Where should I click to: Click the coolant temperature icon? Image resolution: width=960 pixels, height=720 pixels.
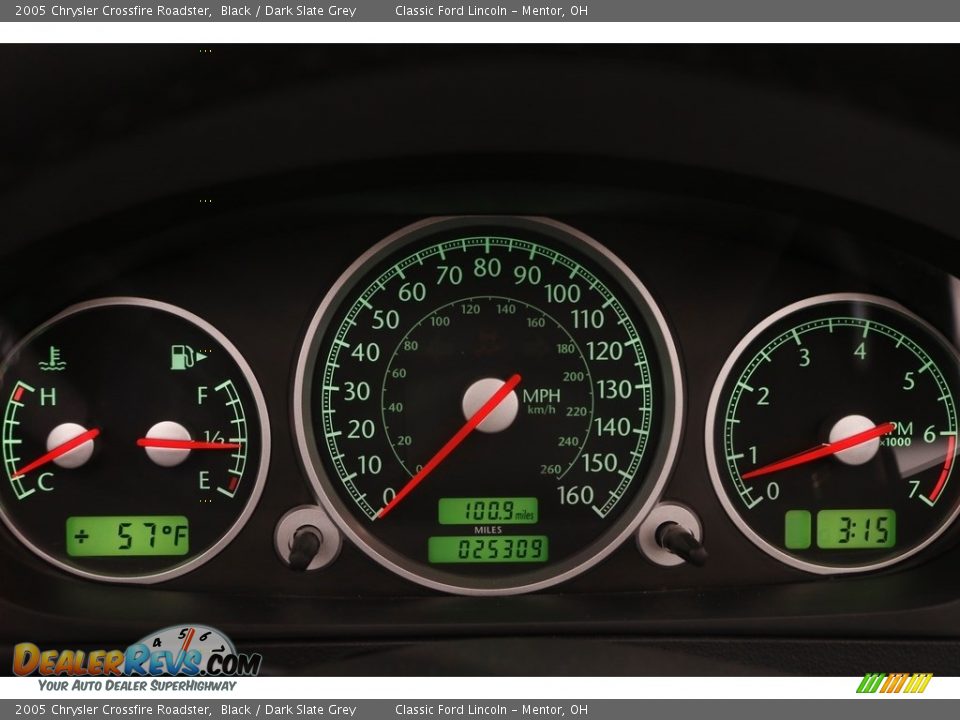52,358
